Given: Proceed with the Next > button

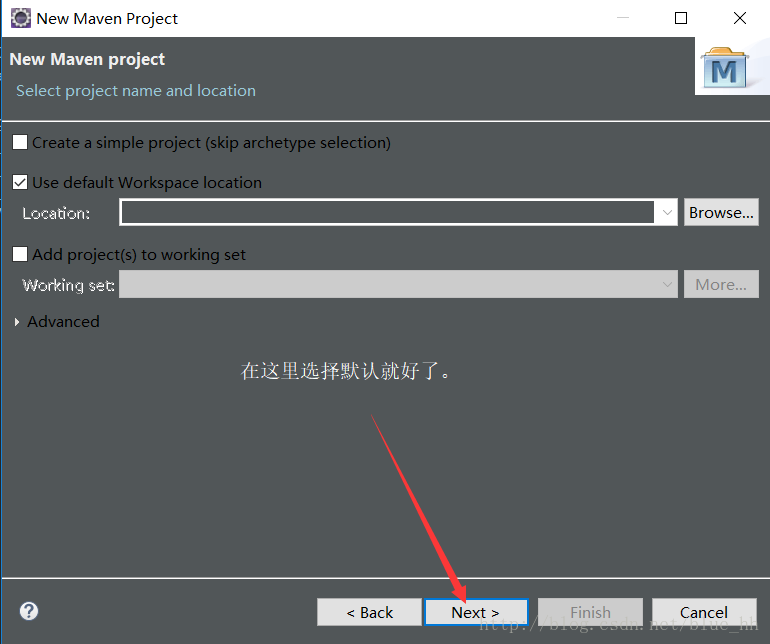Looking at the screenshot, I should [476, 612].
